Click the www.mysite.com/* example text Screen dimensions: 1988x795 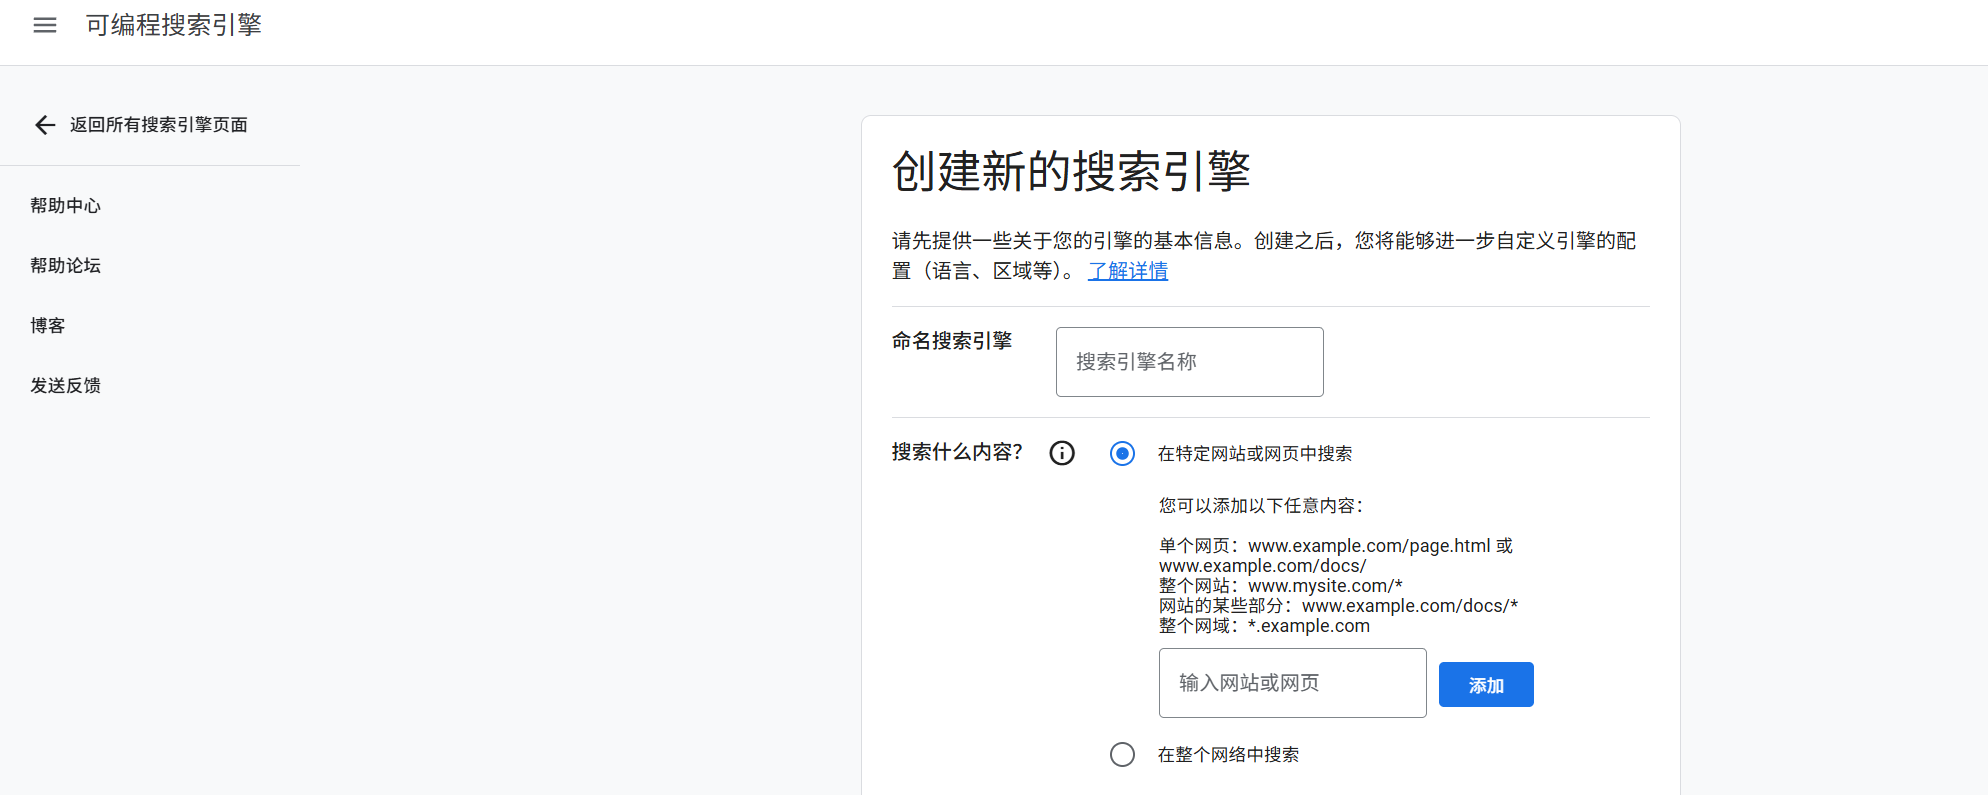point(1324,586)
